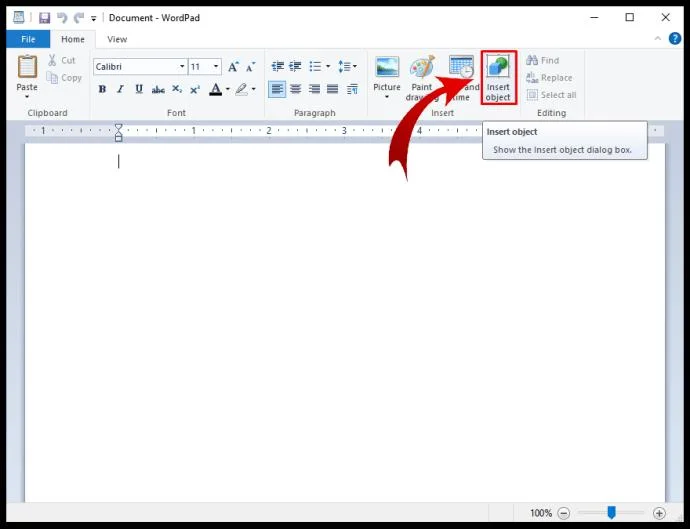Apply the text color A button
Image resolution: width=690 pixels, height=529 pixels.
point(216,89)
